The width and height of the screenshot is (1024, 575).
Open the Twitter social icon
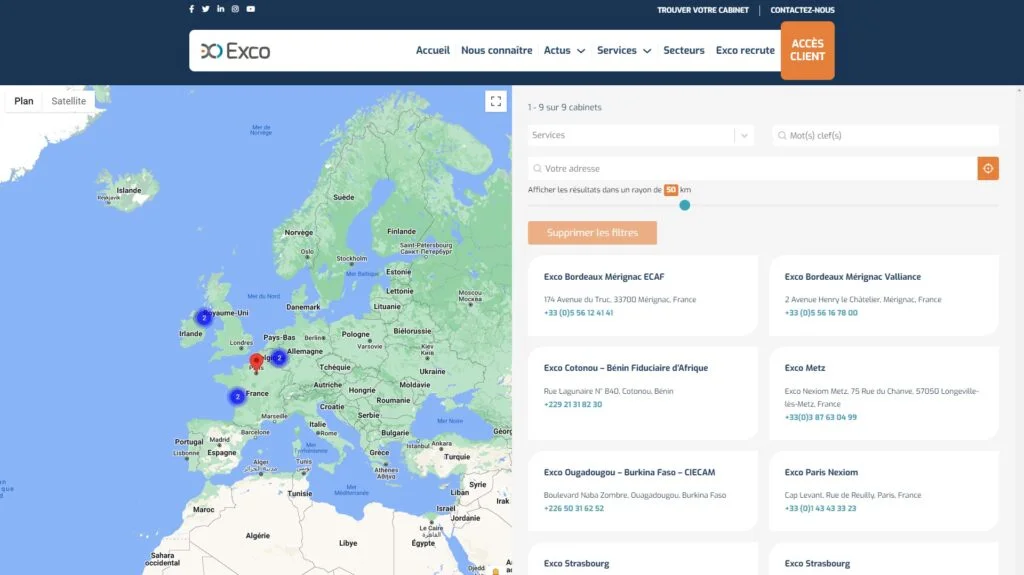pos(206,9)
